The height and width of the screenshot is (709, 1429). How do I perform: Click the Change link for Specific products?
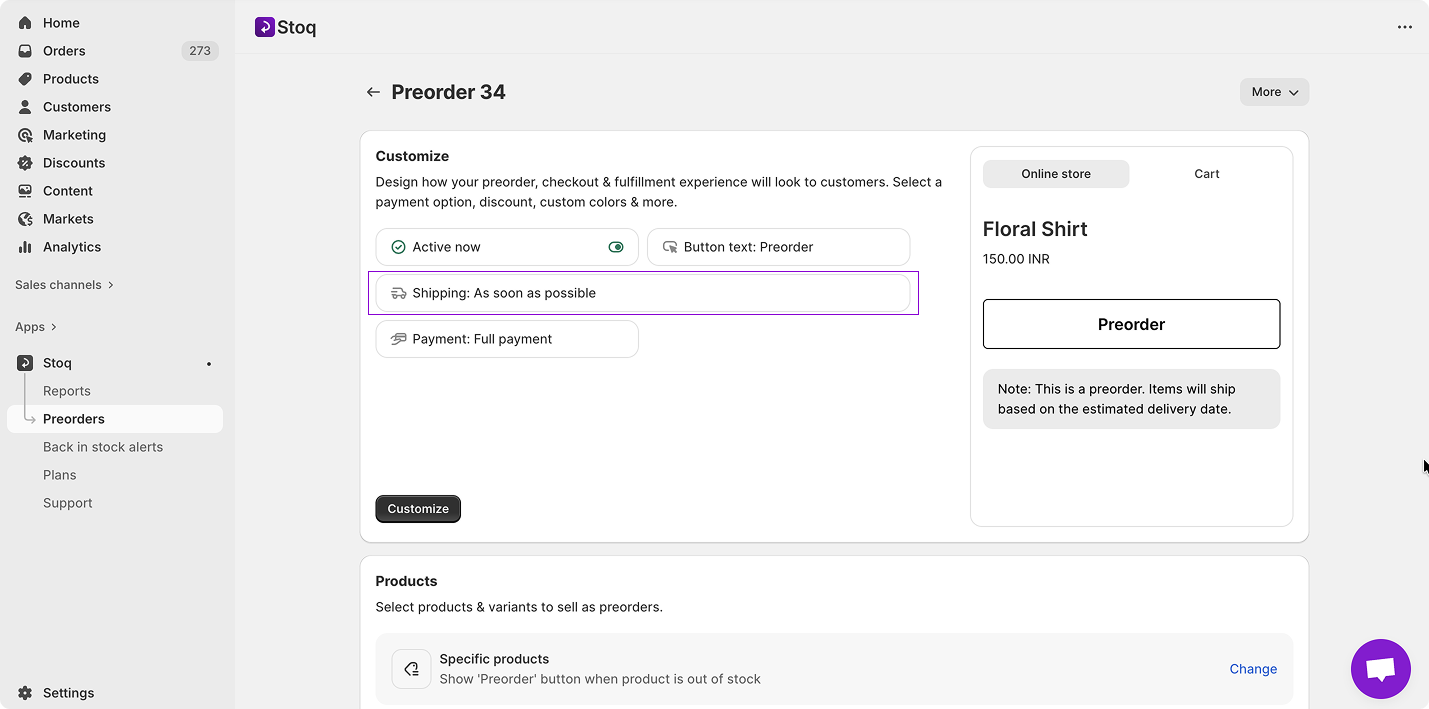point(1253,669)
